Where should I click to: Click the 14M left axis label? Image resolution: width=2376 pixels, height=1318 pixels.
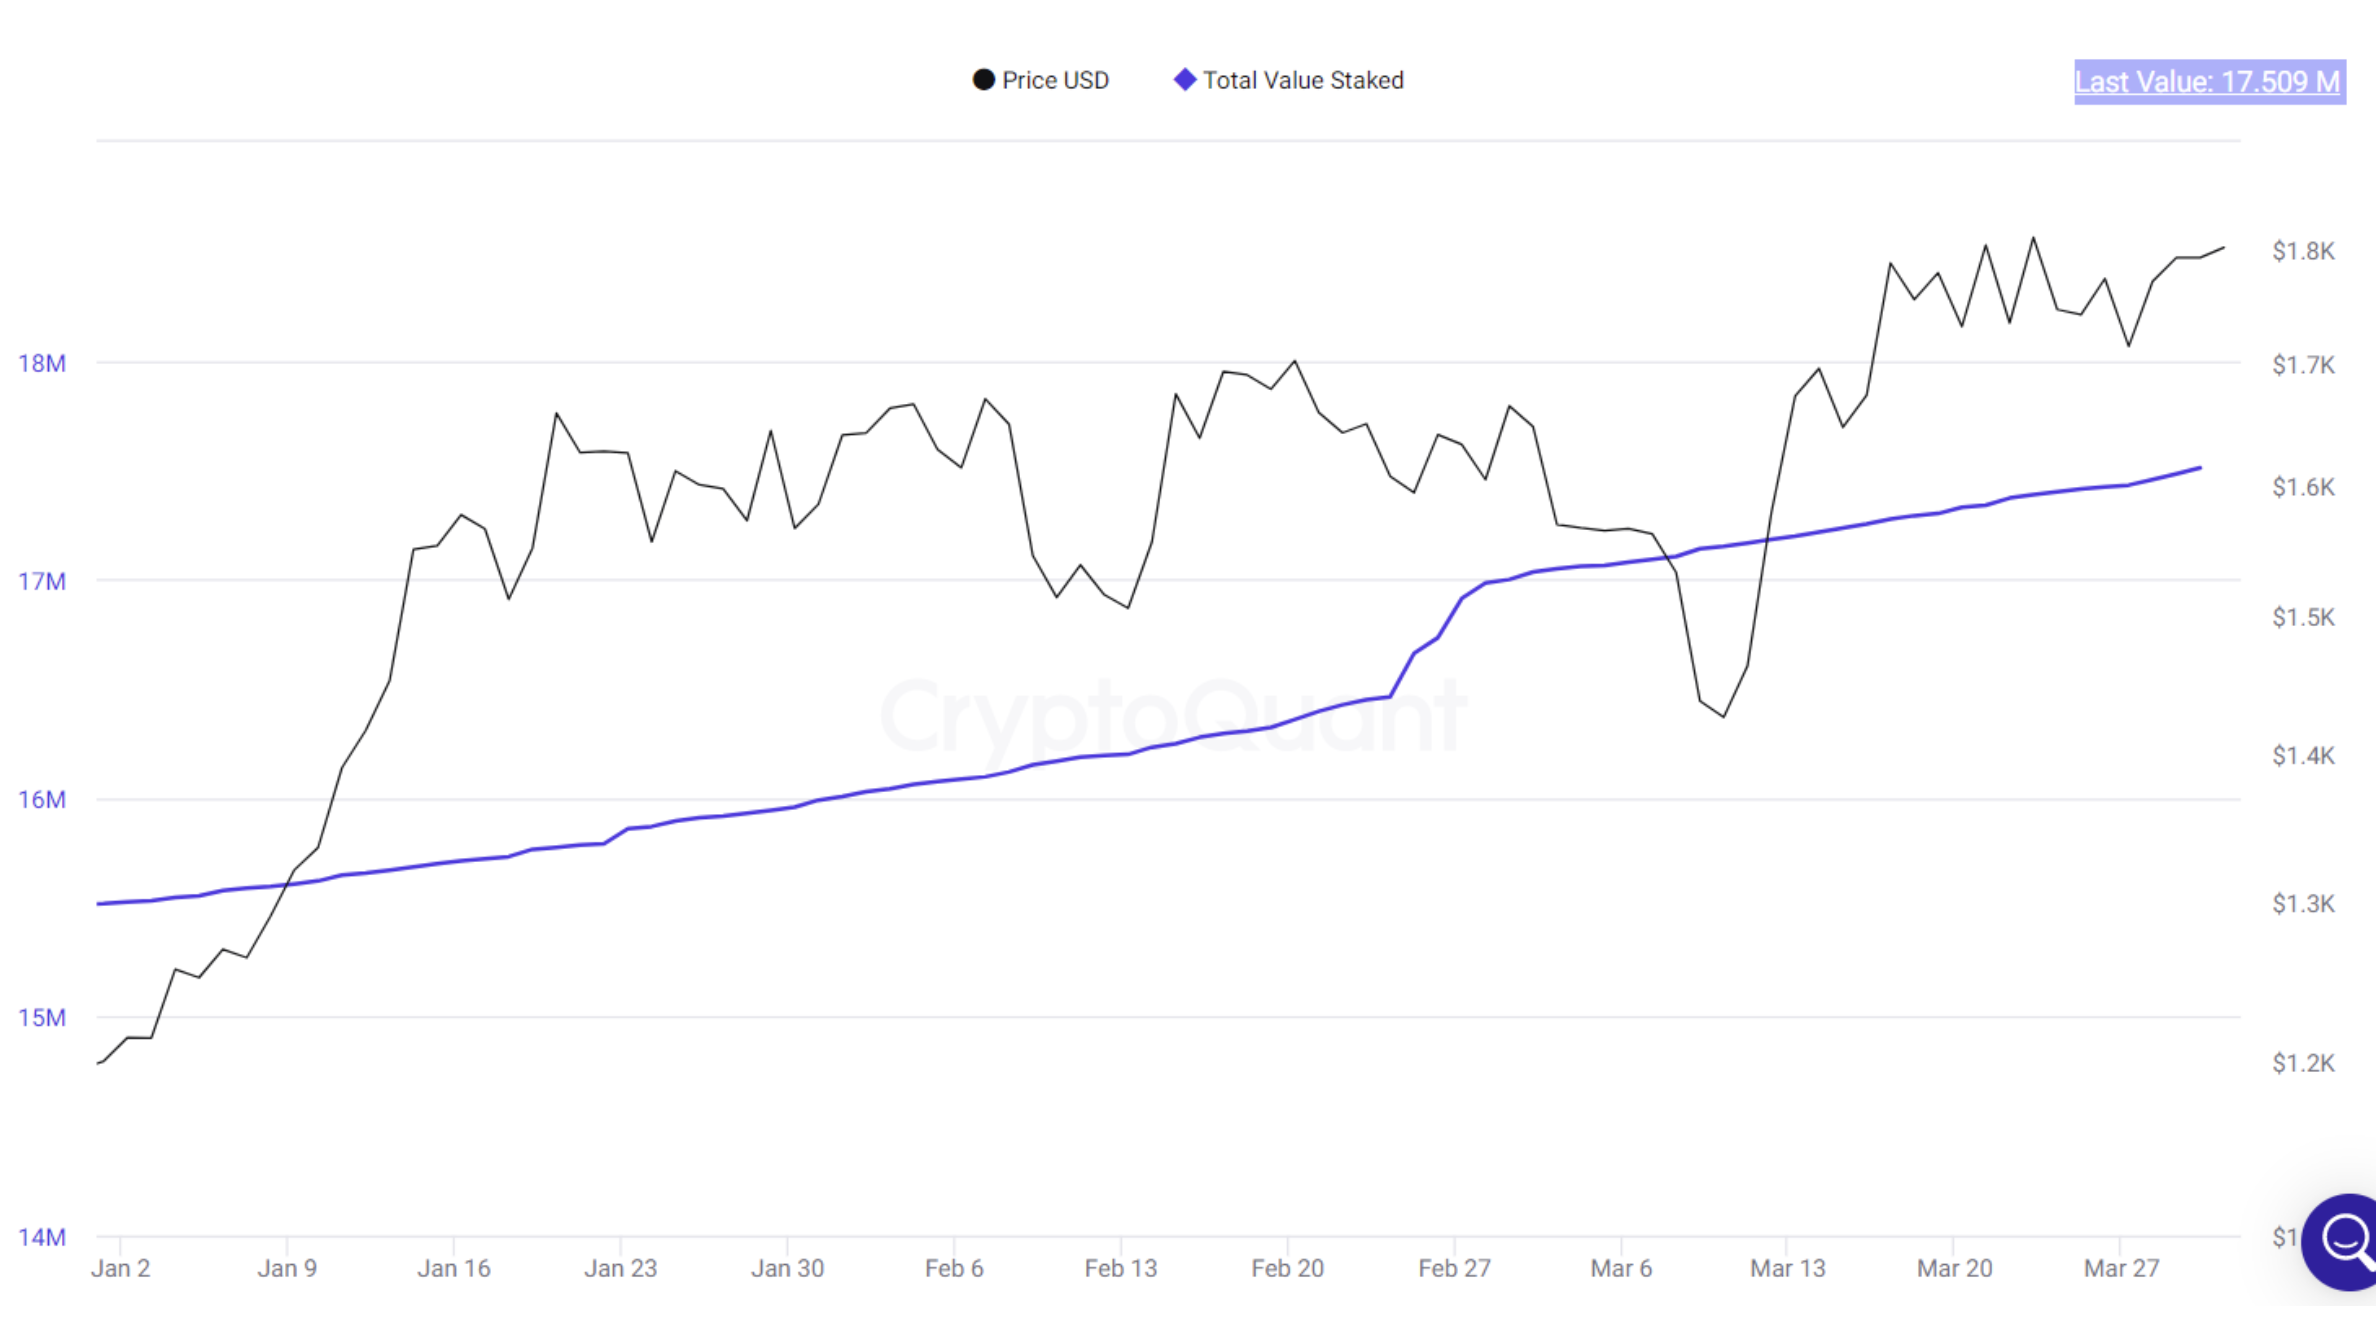(x=42, y=1237)
